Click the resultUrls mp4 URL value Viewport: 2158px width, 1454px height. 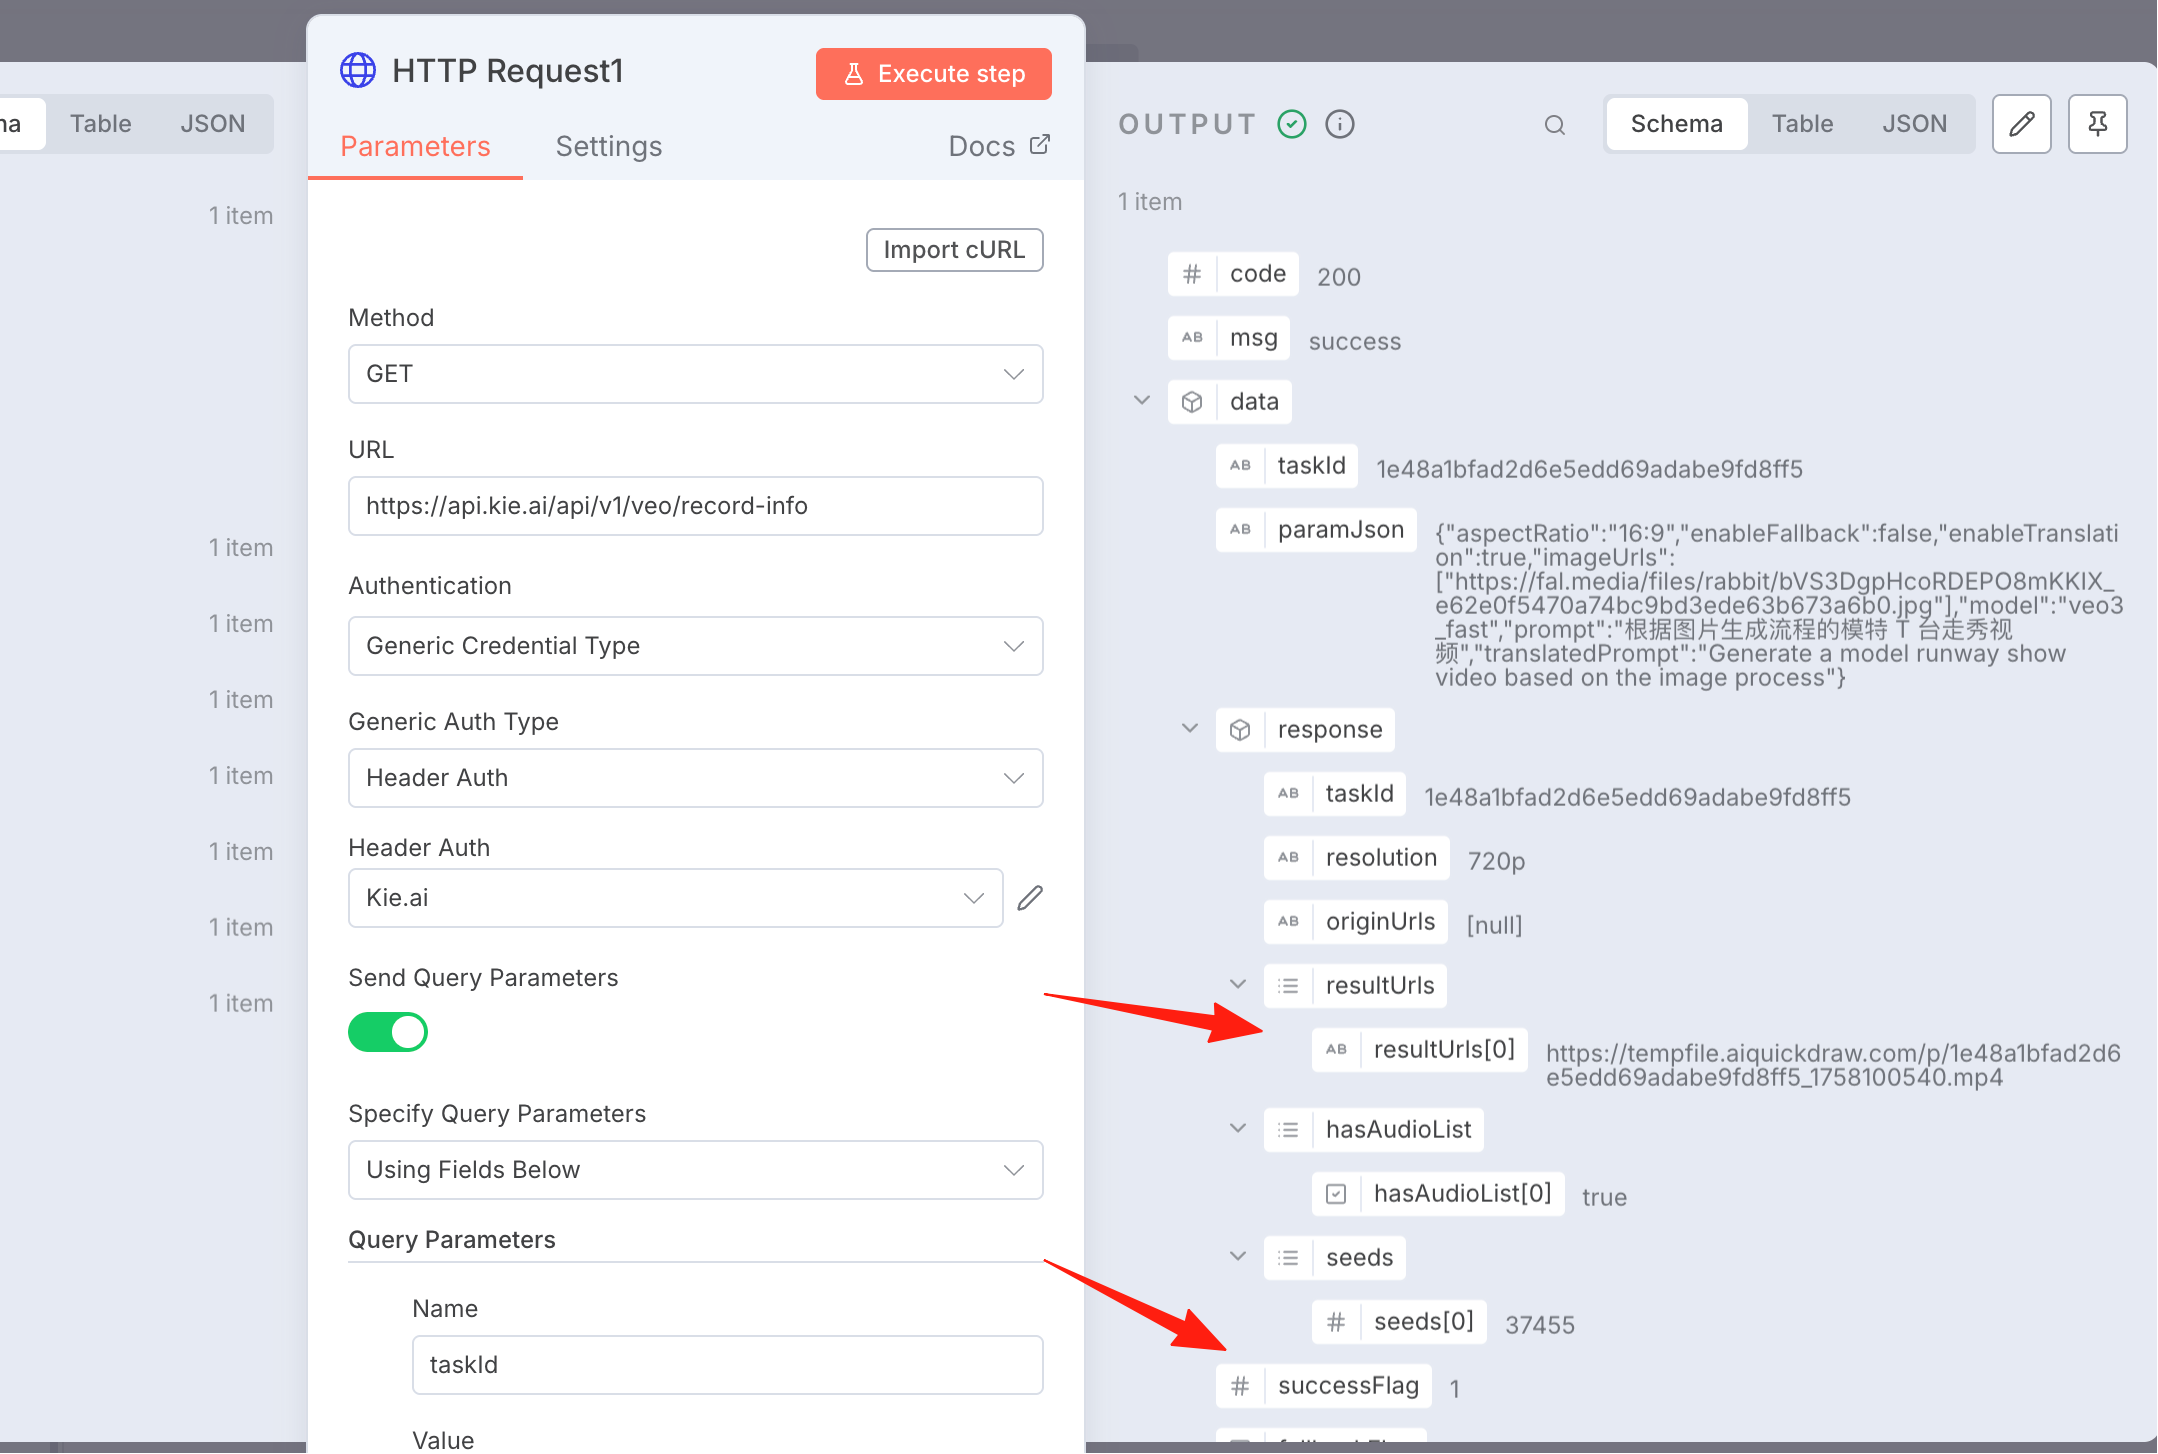(x=1833, y=1065)
